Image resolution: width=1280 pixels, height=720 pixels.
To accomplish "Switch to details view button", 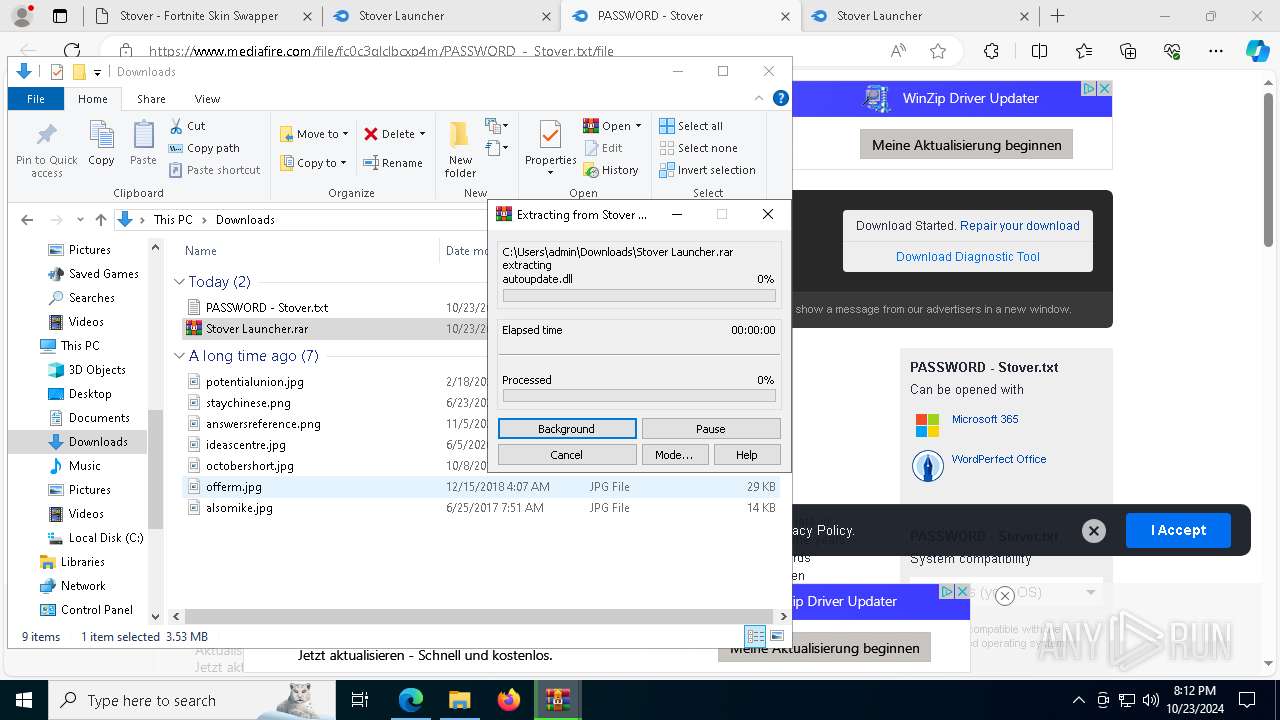I will [756, 636].
